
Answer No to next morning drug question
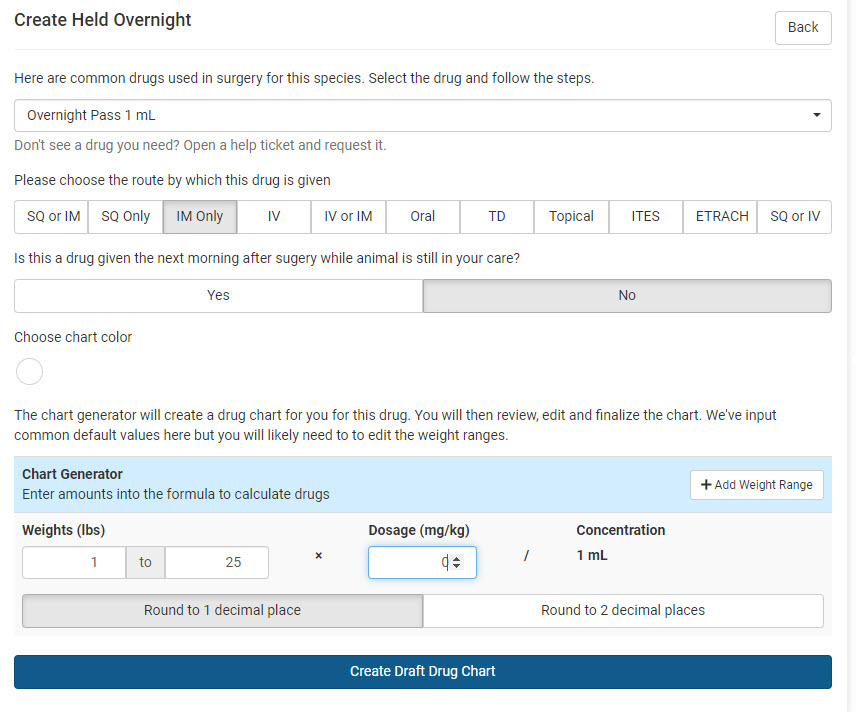pos(627,296)
